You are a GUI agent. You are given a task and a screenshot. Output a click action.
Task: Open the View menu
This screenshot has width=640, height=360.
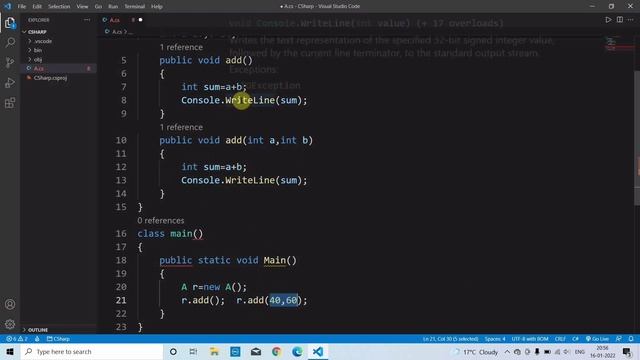pos(82,7)
